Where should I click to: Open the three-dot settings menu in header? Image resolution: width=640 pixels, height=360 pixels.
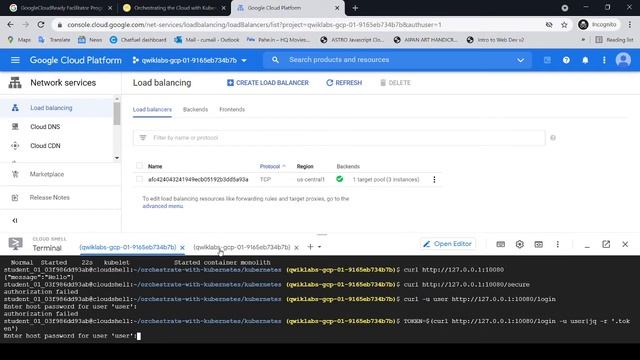point(604,60)
